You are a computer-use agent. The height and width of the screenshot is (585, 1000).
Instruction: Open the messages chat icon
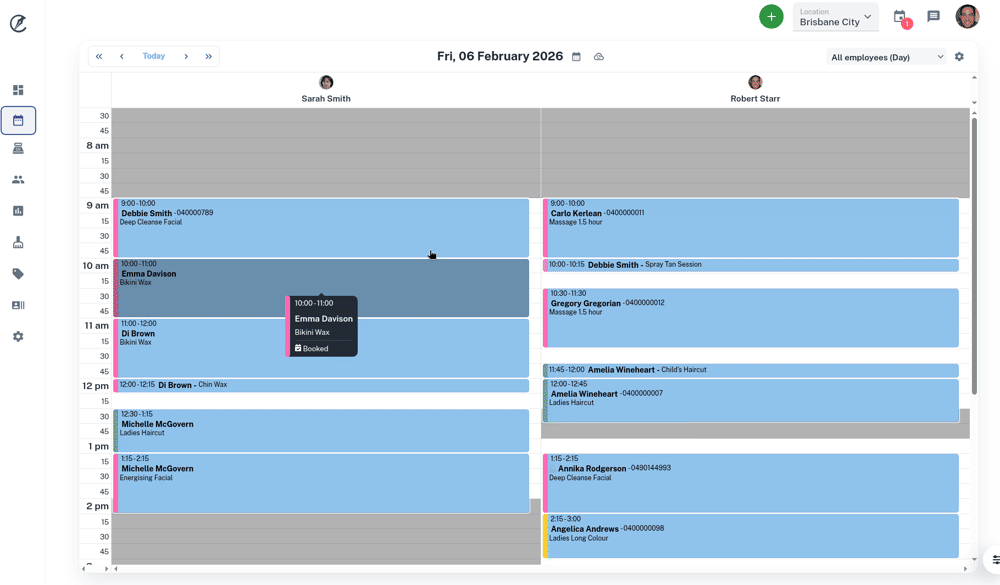[933, 17]
